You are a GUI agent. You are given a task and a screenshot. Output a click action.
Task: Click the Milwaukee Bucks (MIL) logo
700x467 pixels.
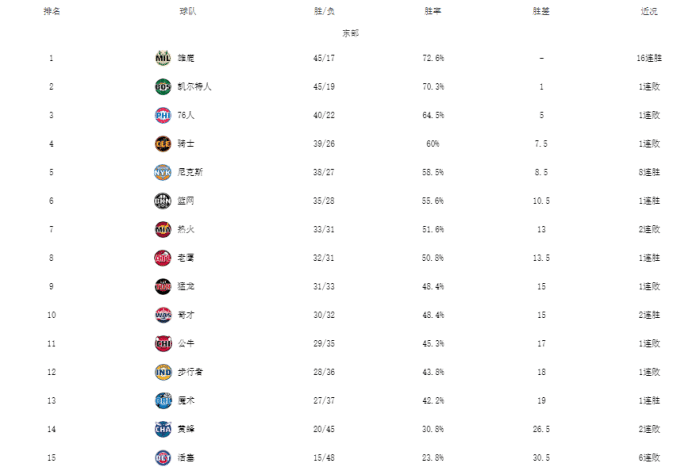tap(163, 58)
